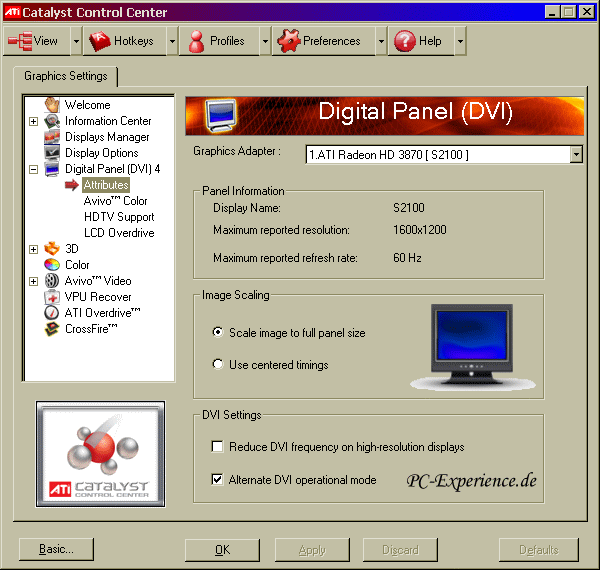Image resolution: width=600 pixels, height=570 pixels.
Task: Click the ATI Overdrive gauge icon
Action: pyautogui.click(x=52, y=313)
